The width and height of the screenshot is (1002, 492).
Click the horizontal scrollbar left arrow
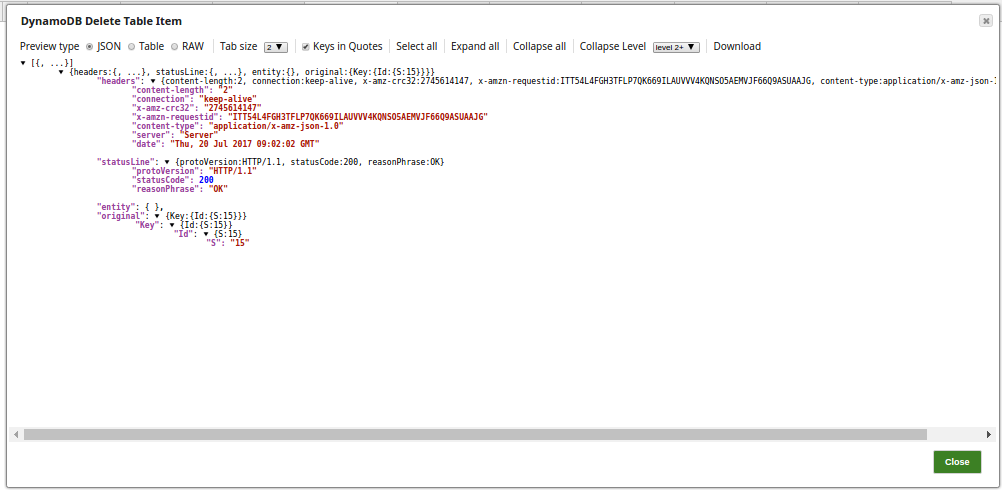(x=15, y=434)
